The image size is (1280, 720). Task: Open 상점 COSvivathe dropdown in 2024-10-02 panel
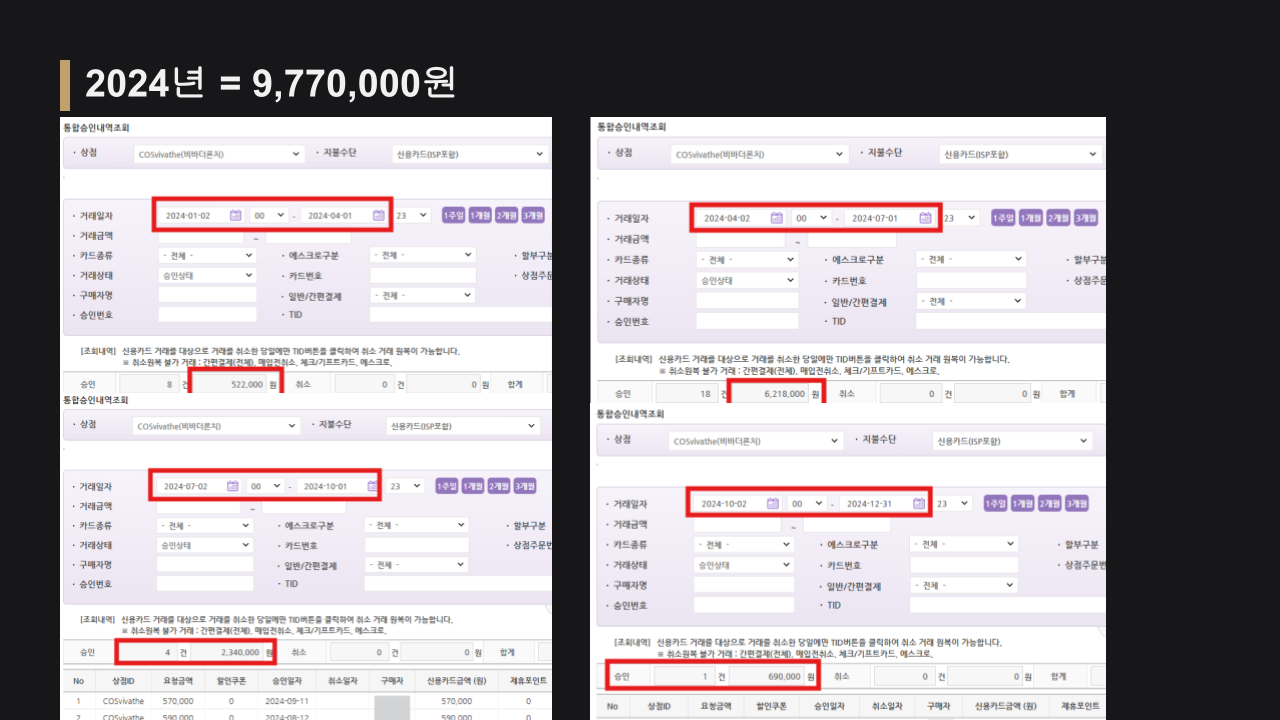(x=755, y=441)
